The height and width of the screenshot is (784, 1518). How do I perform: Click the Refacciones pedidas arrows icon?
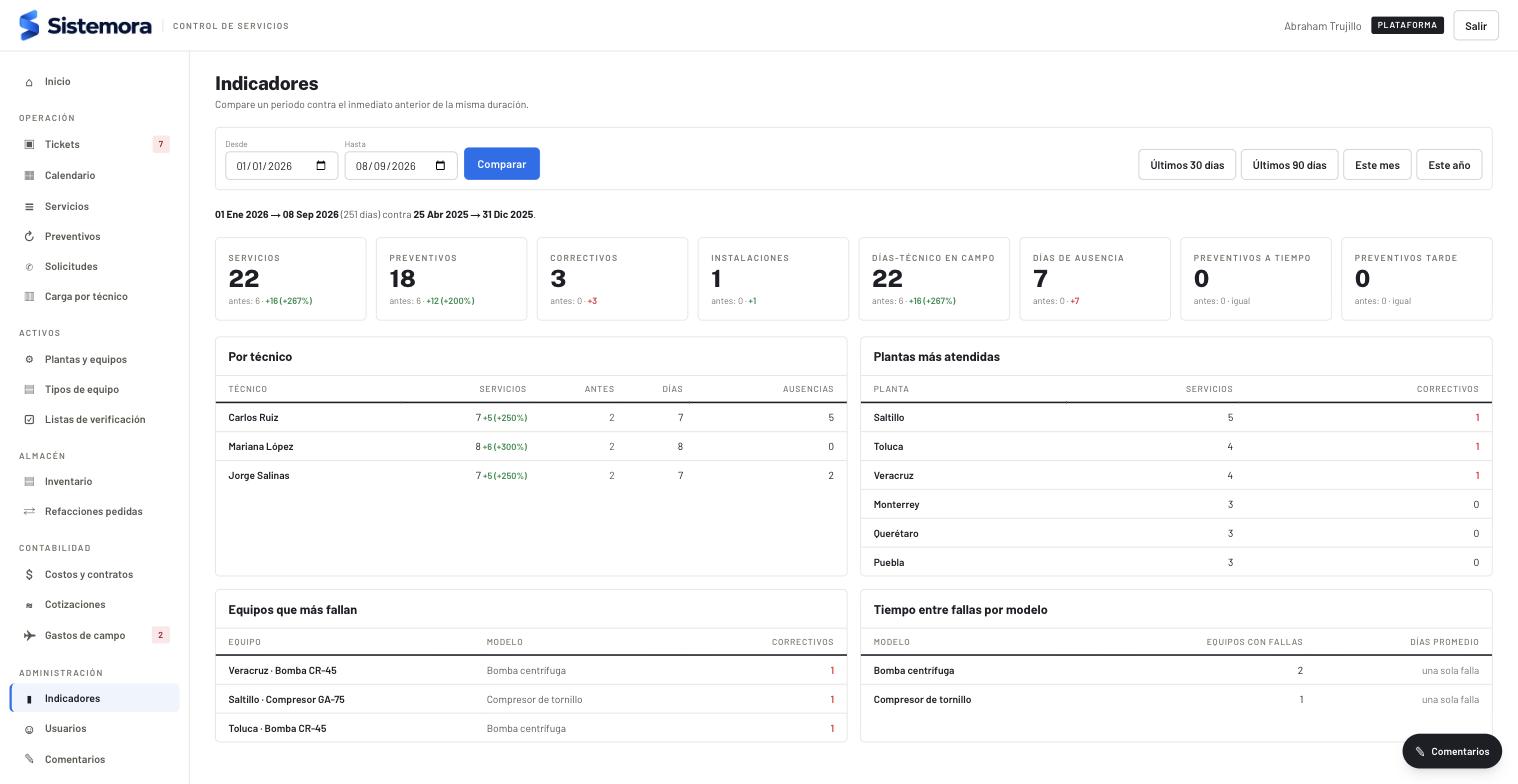click(x=29, y=512)
